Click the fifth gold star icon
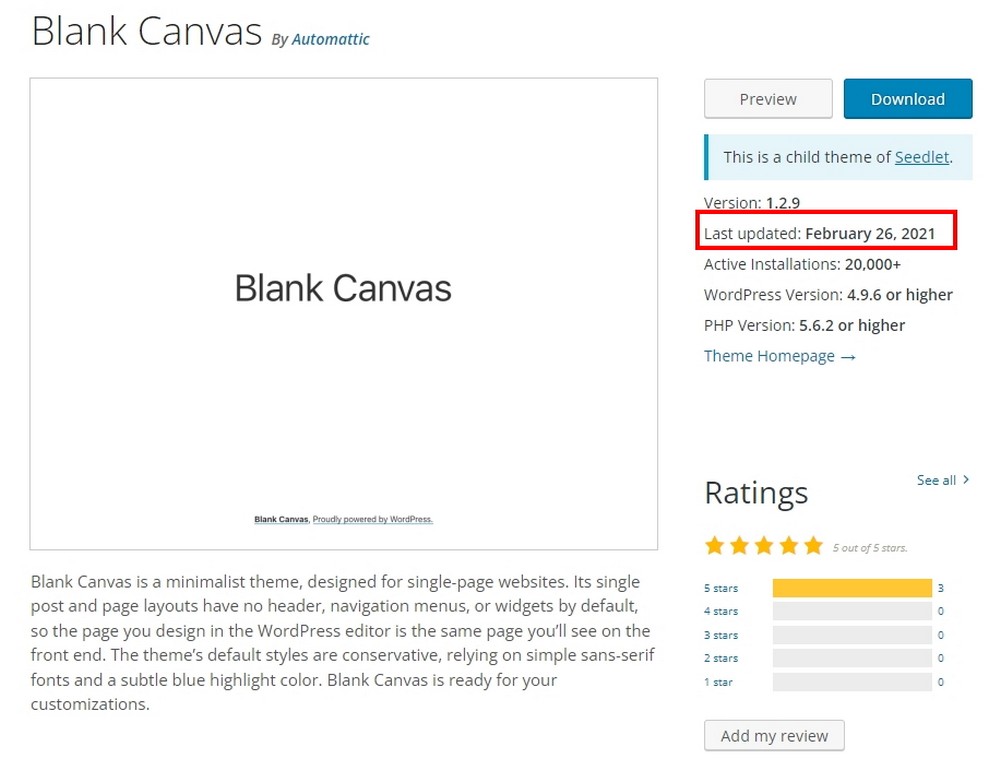The height and width of the screenshot is (758, 1000). coord(813,546)
